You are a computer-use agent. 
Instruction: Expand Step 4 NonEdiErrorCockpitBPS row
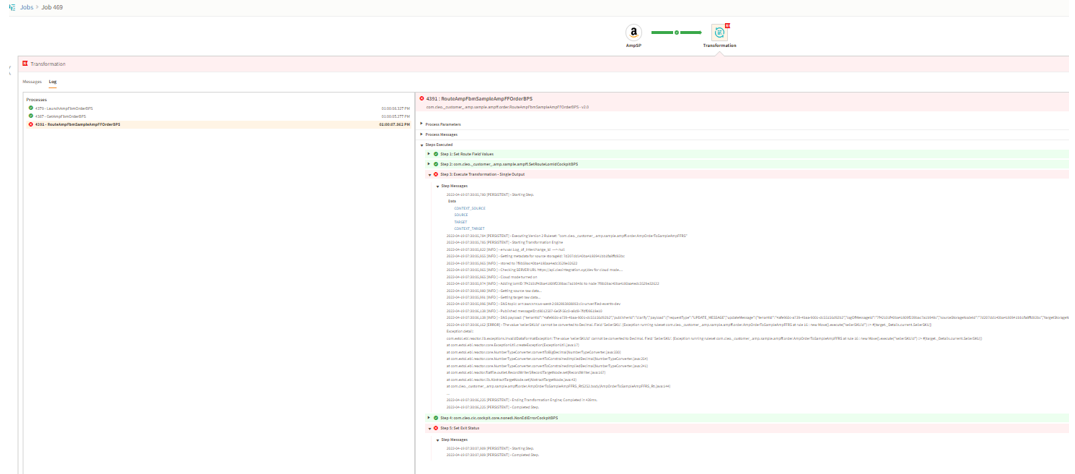click(x=429, y=417)
